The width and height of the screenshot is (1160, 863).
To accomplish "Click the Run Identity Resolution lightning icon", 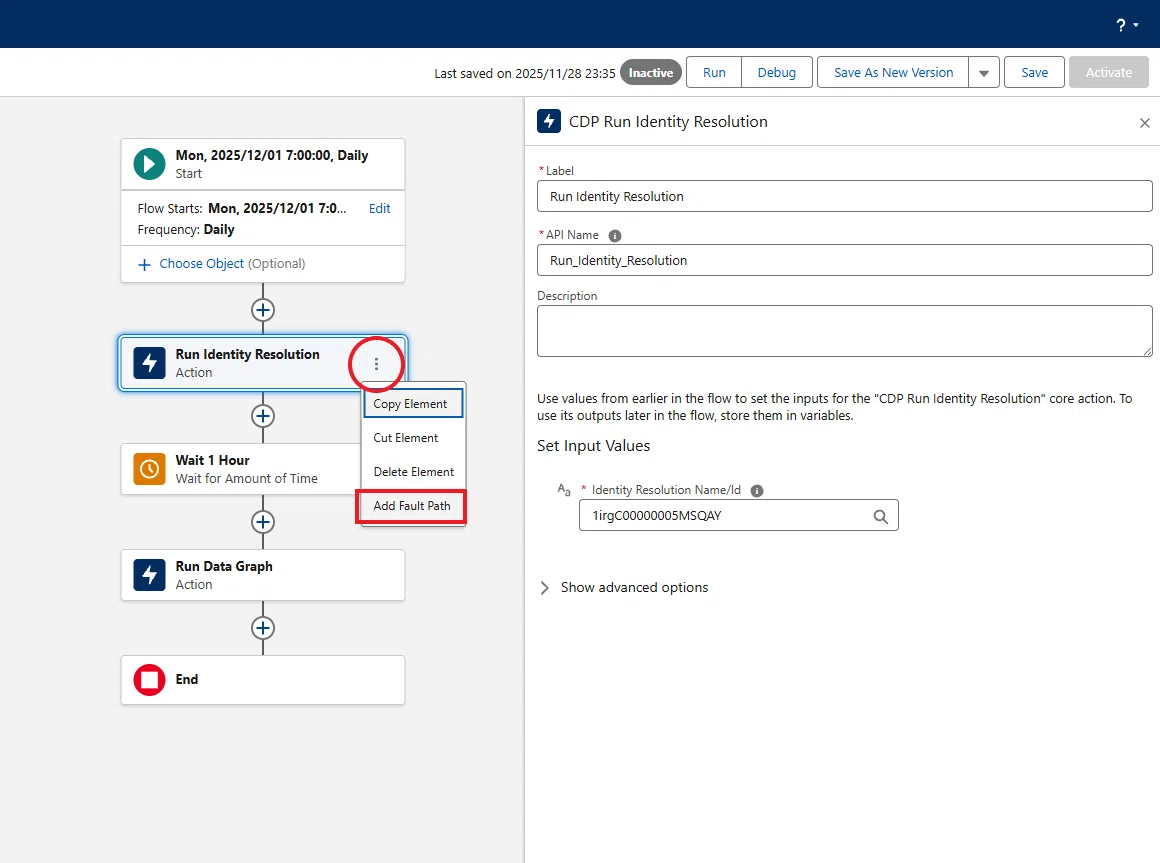I will 149,363.
